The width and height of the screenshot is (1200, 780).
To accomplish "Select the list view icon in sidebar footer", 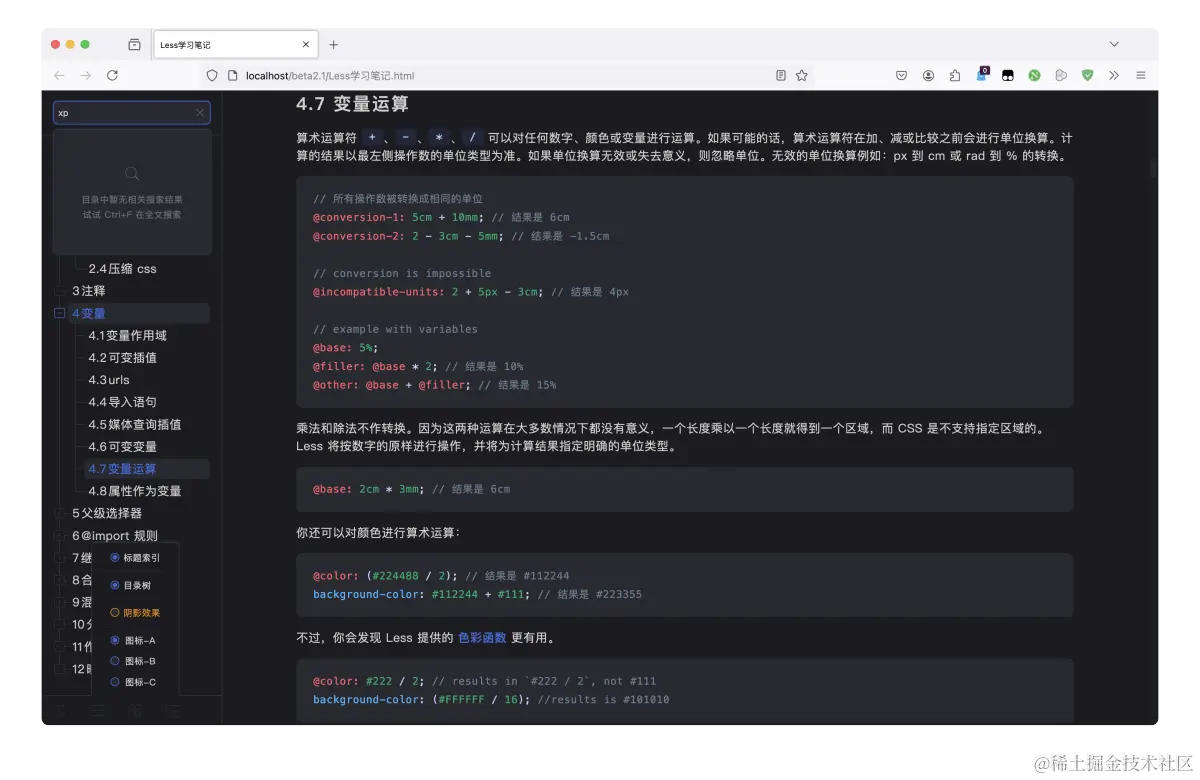I will pos(99,710).
